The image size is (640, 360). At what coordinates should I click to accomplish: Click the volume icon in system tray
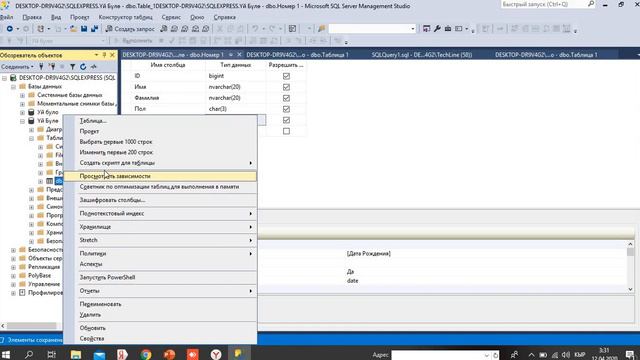(x=566, y=355)
